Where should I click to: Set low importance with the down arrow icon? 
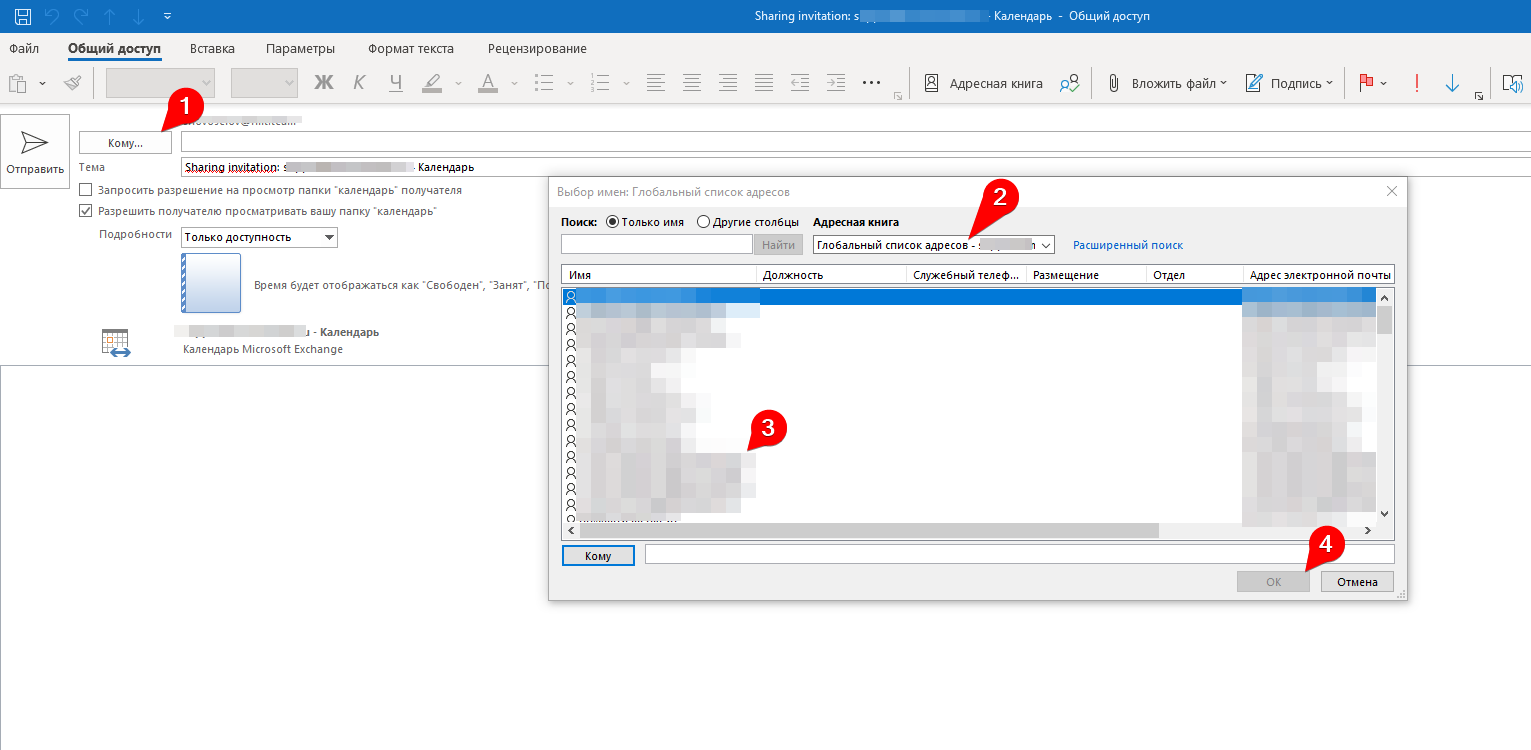1452,84
